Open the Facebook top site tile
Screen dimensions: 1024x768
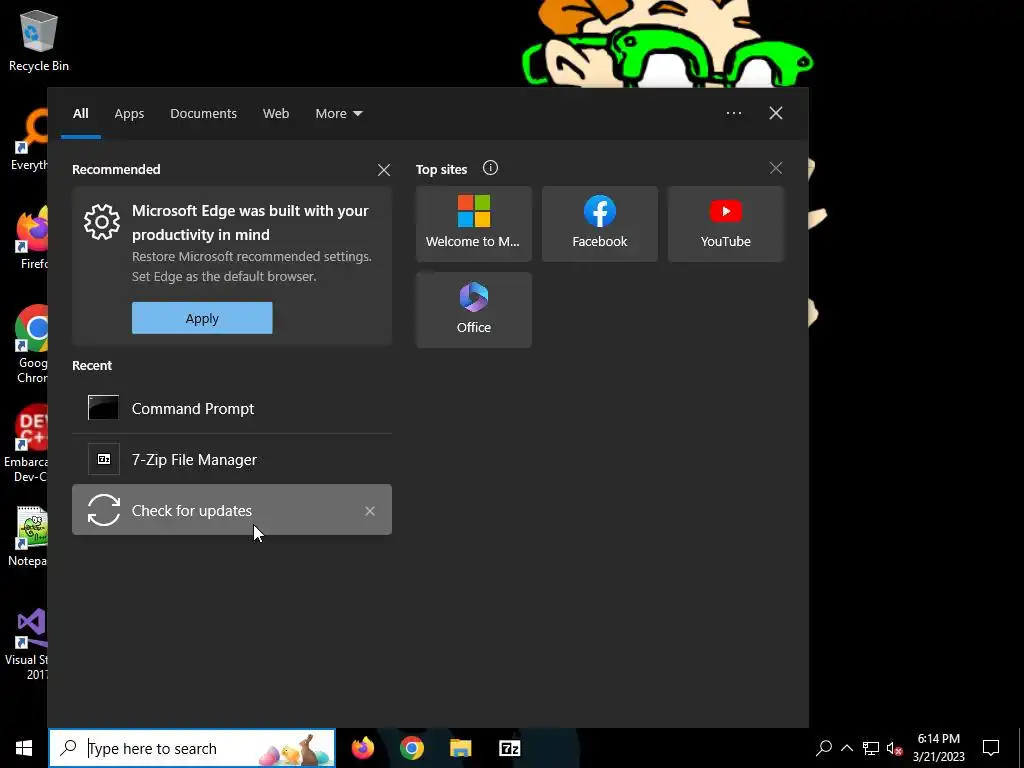point(600,223)
